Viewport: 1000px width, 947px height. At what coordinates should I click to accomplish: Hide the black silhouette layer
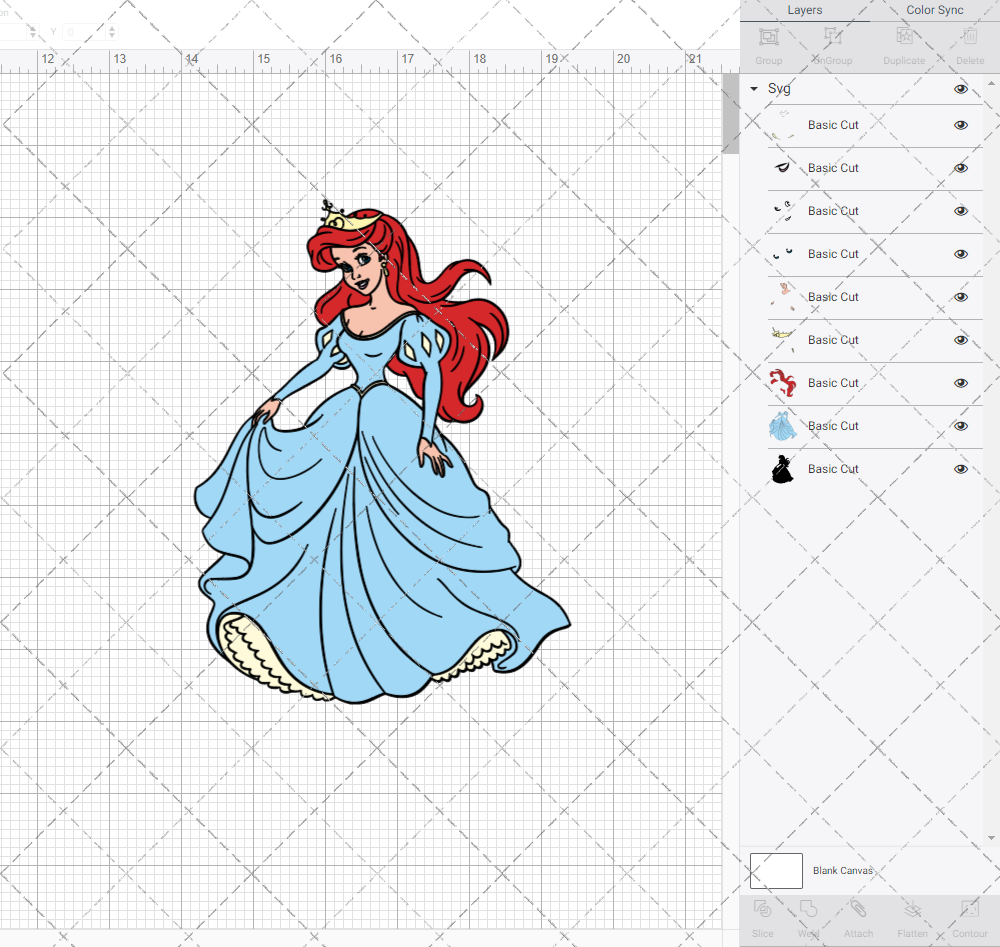point(961,469)
